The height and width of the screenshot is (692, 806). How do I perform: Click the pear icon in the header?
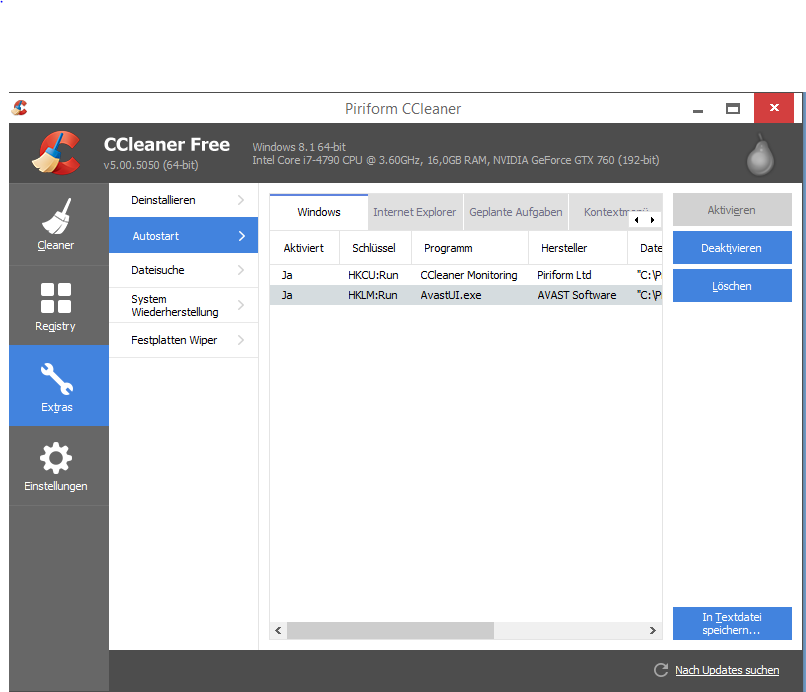pyautogui.click(x=760, y=155)
